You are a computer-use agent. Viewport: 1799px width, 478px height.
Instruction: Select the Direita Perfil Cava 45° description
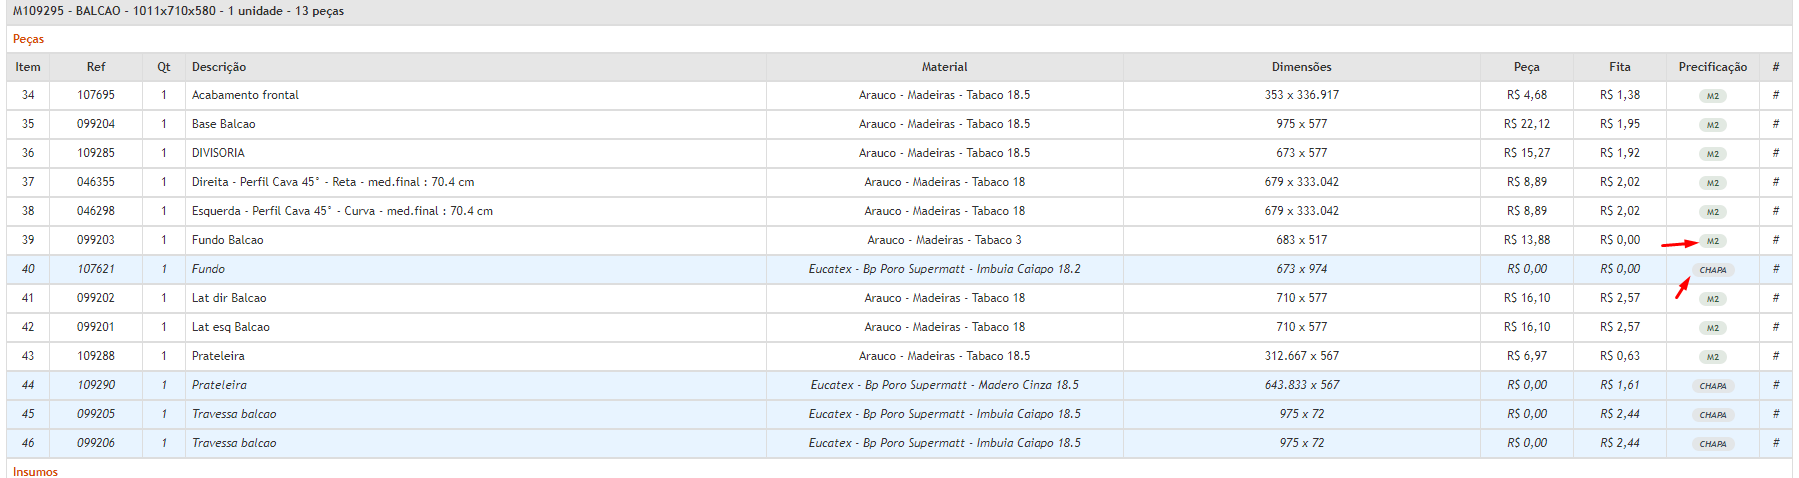333,182
